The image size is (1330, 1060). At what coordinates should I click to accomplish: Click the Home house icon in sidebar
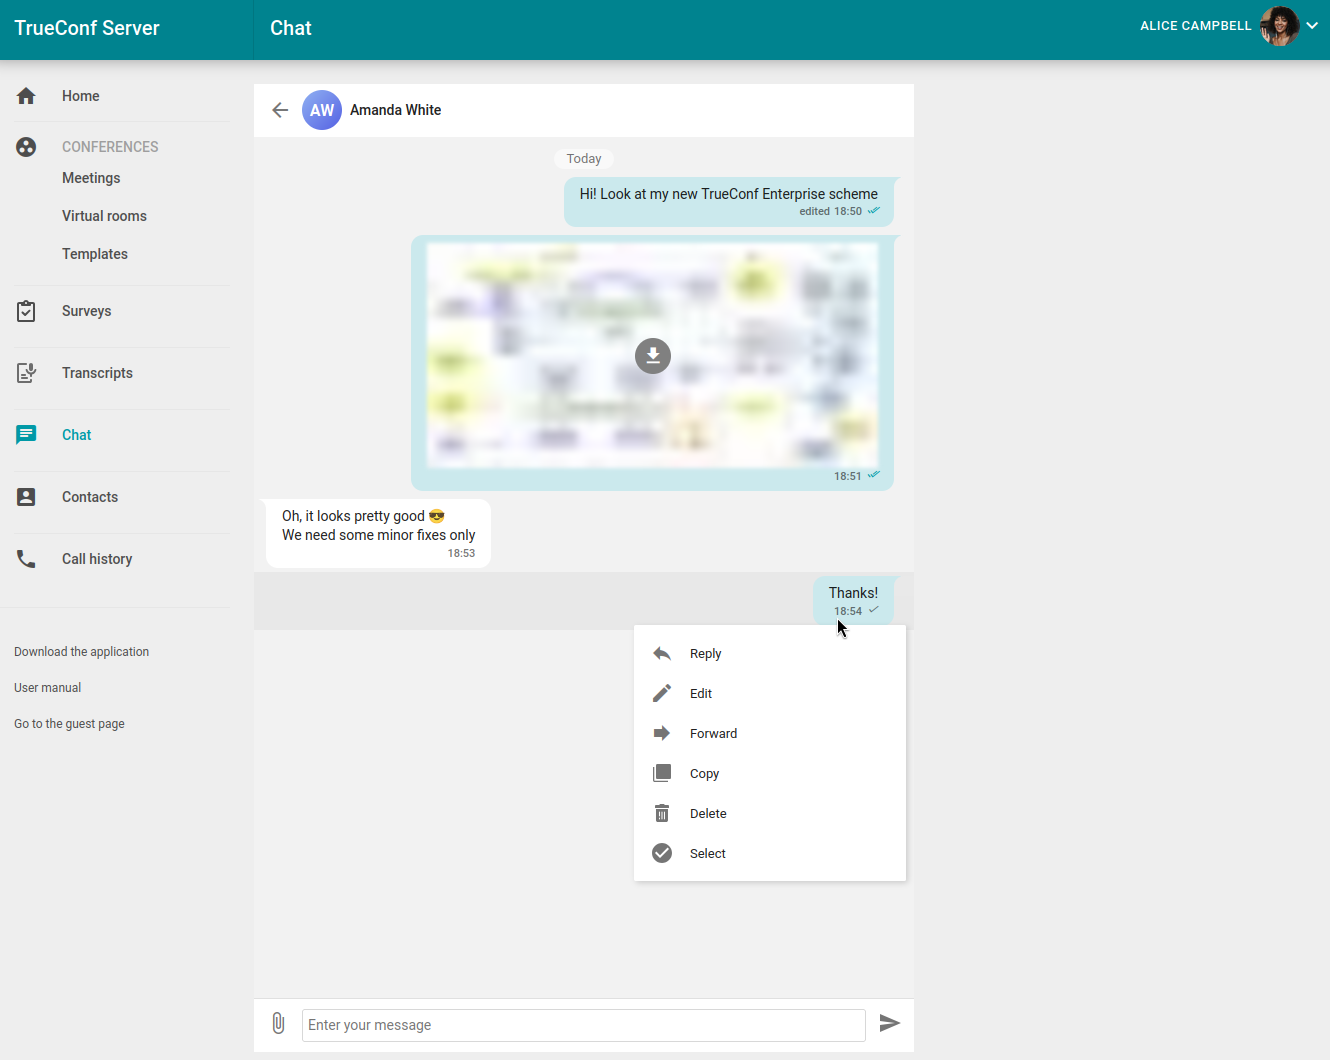(x=26, y=96)
